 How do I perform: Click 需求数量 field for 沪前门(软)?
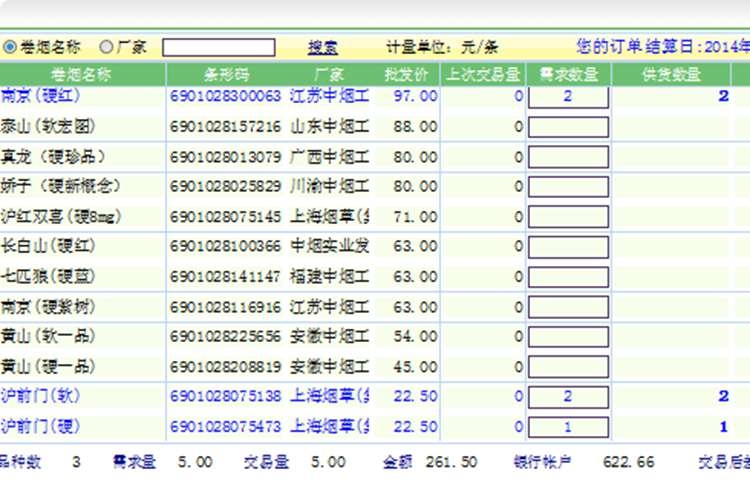[x=568, y=397]
